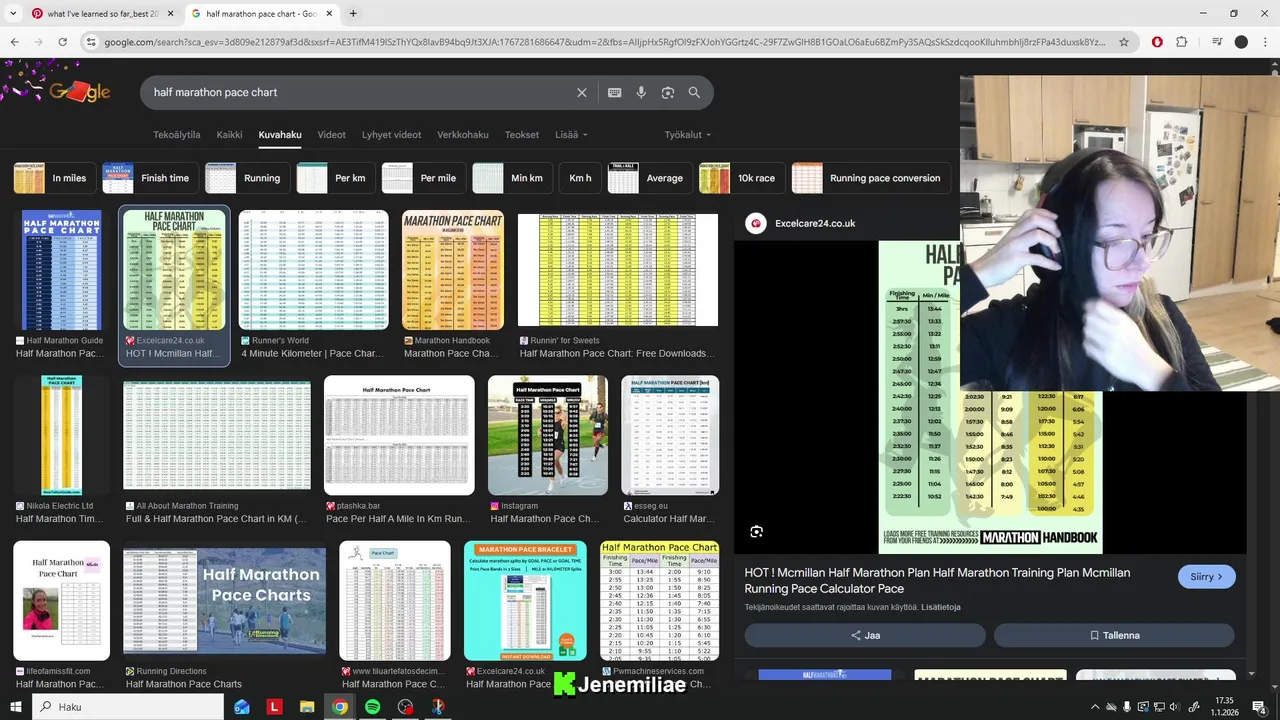The height and width of the screenshot is (720, 1280).
Task: Open the notification center icon
Action: 1259,707
